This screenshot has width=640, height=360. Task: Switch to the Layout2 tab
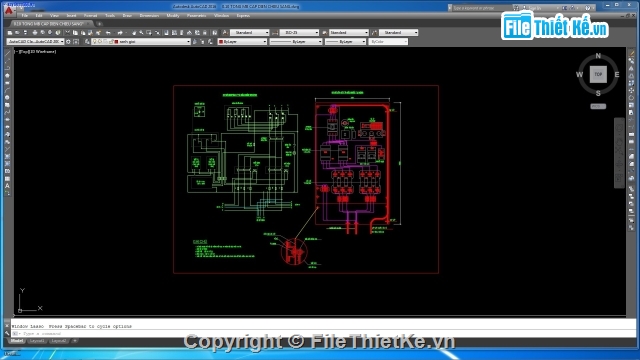tap(59, 341)
